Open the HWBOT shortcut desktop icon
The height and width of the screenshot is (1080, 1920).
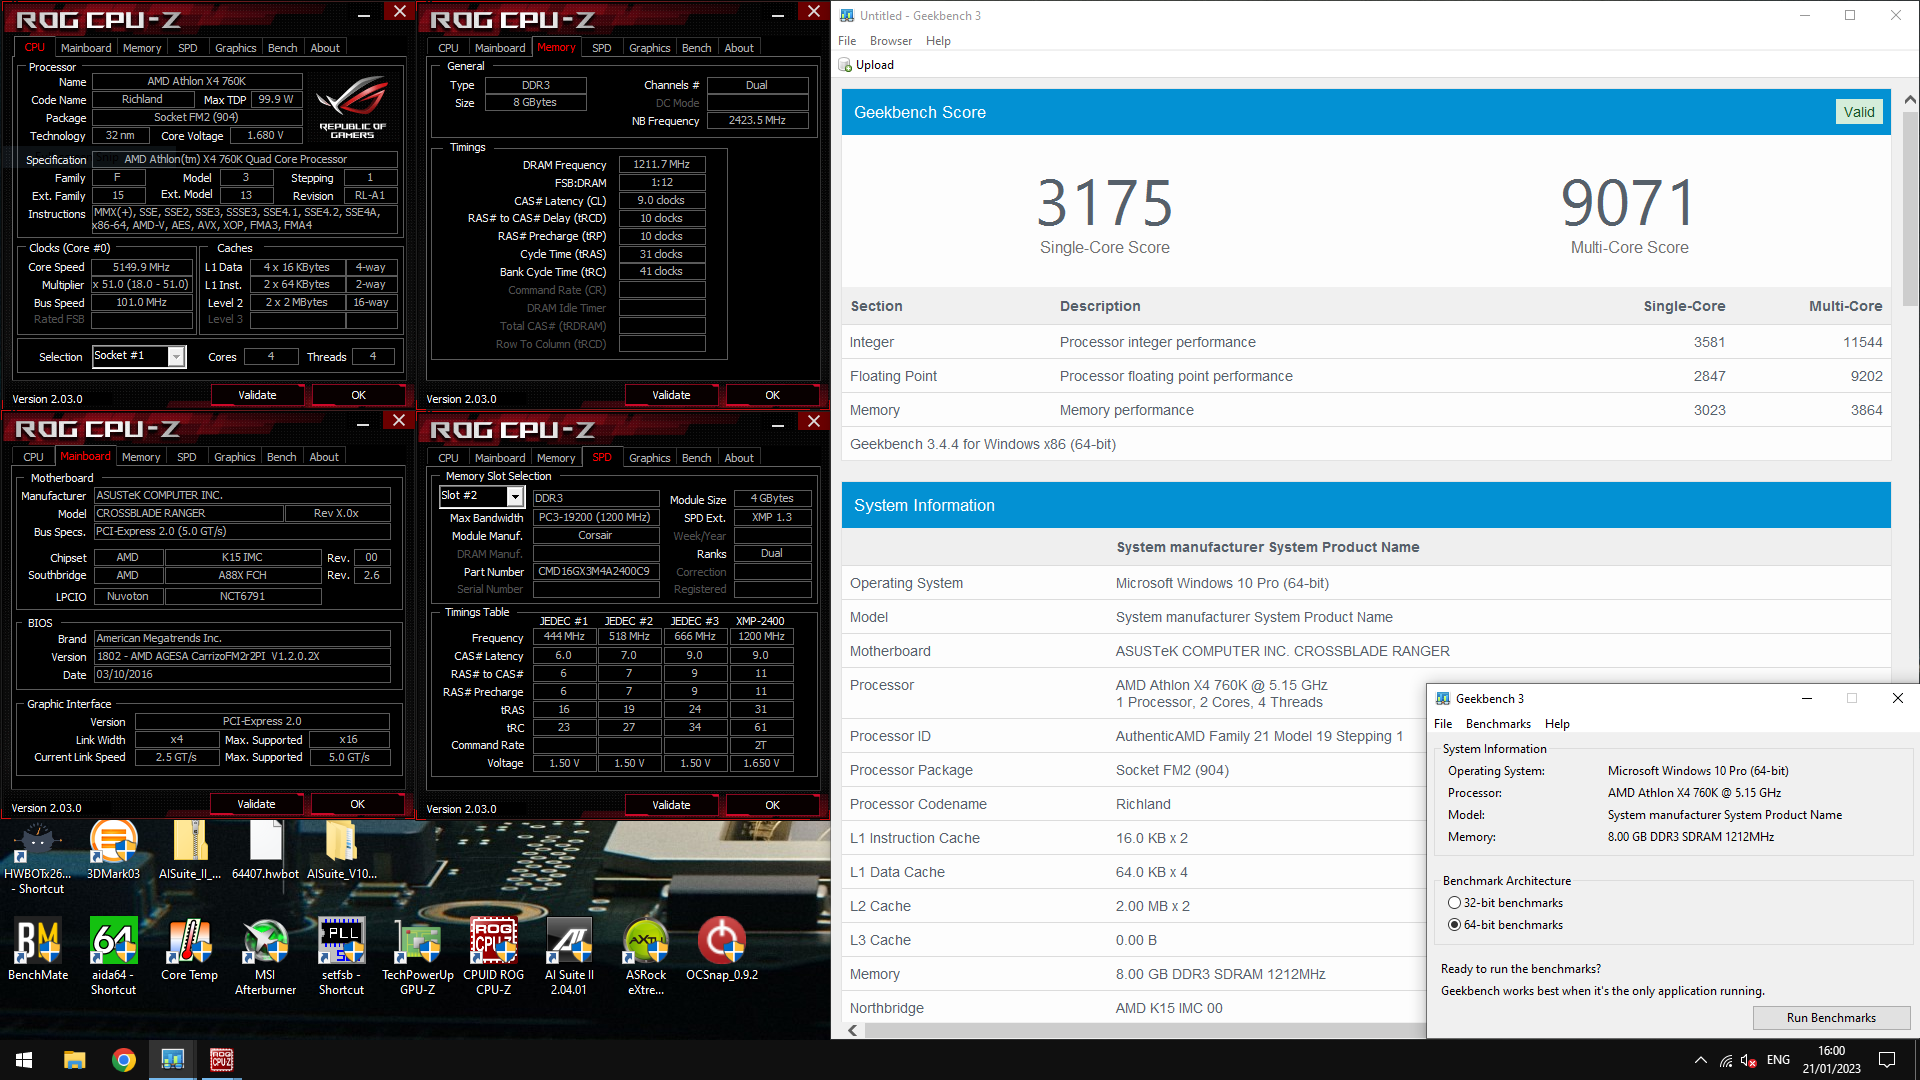[38, 857]
